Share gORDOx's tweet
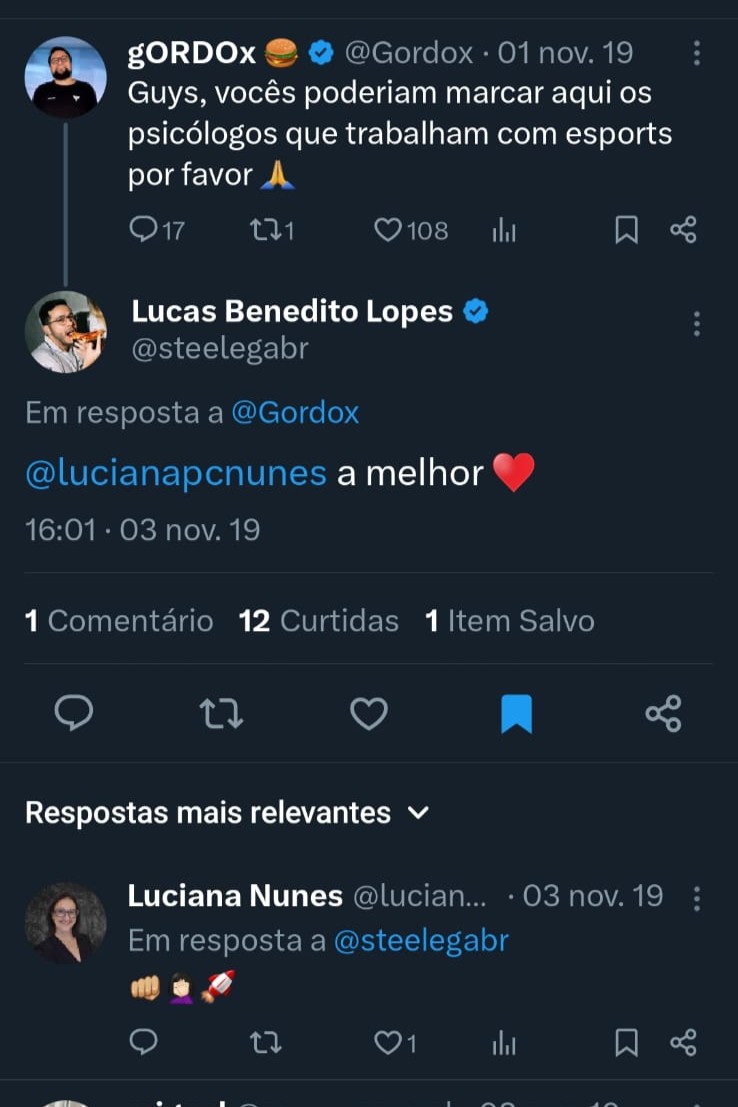This screenshot has height=1107, width=738. 683,231
